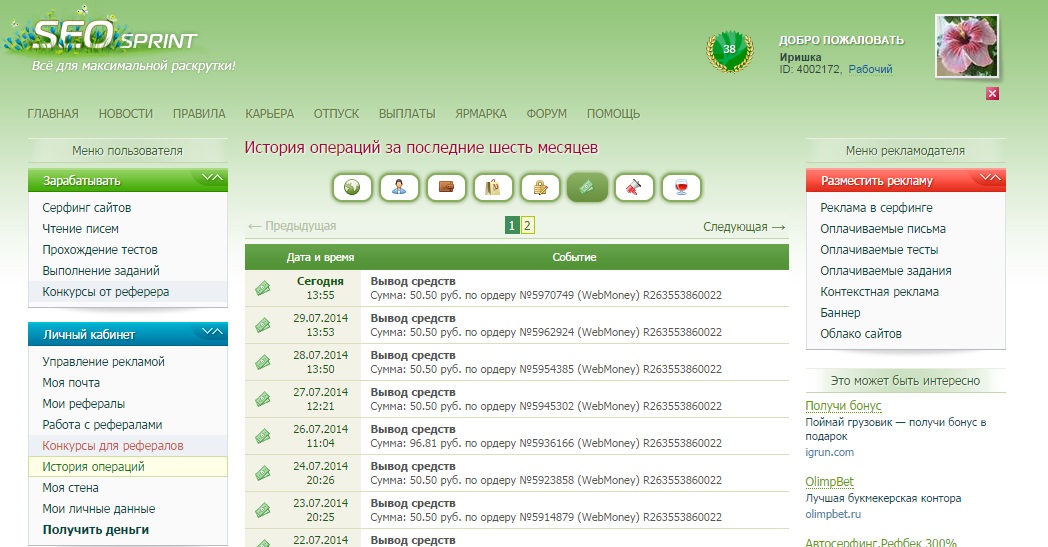The width and height of the screenshot is (1048, 547).
Task: Open Моя стена
Action: [x=70, y=487]
